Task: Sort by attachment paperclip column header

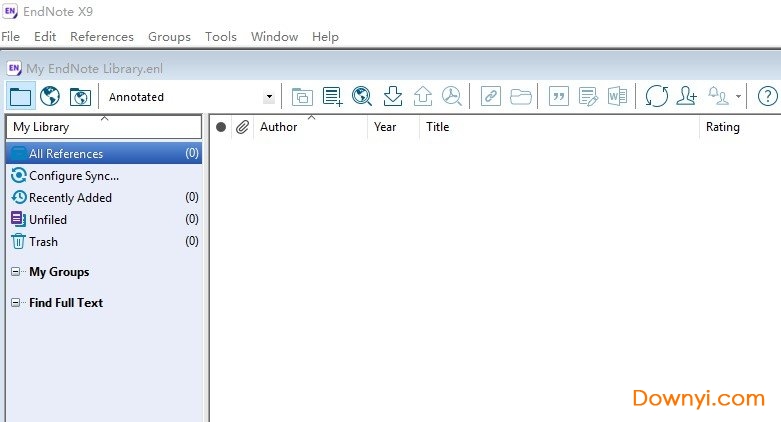Action: [242, 127]
